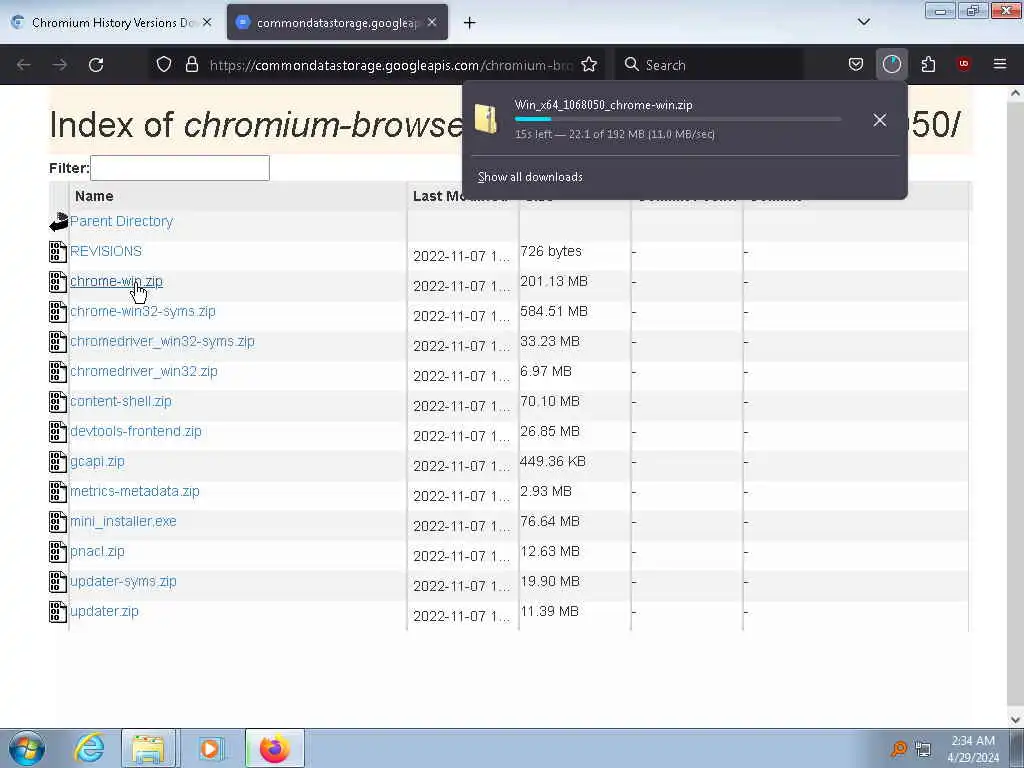Open Windows Media Player from taskbar
The image size is (1024, 768).
click(x=211, y=748)
